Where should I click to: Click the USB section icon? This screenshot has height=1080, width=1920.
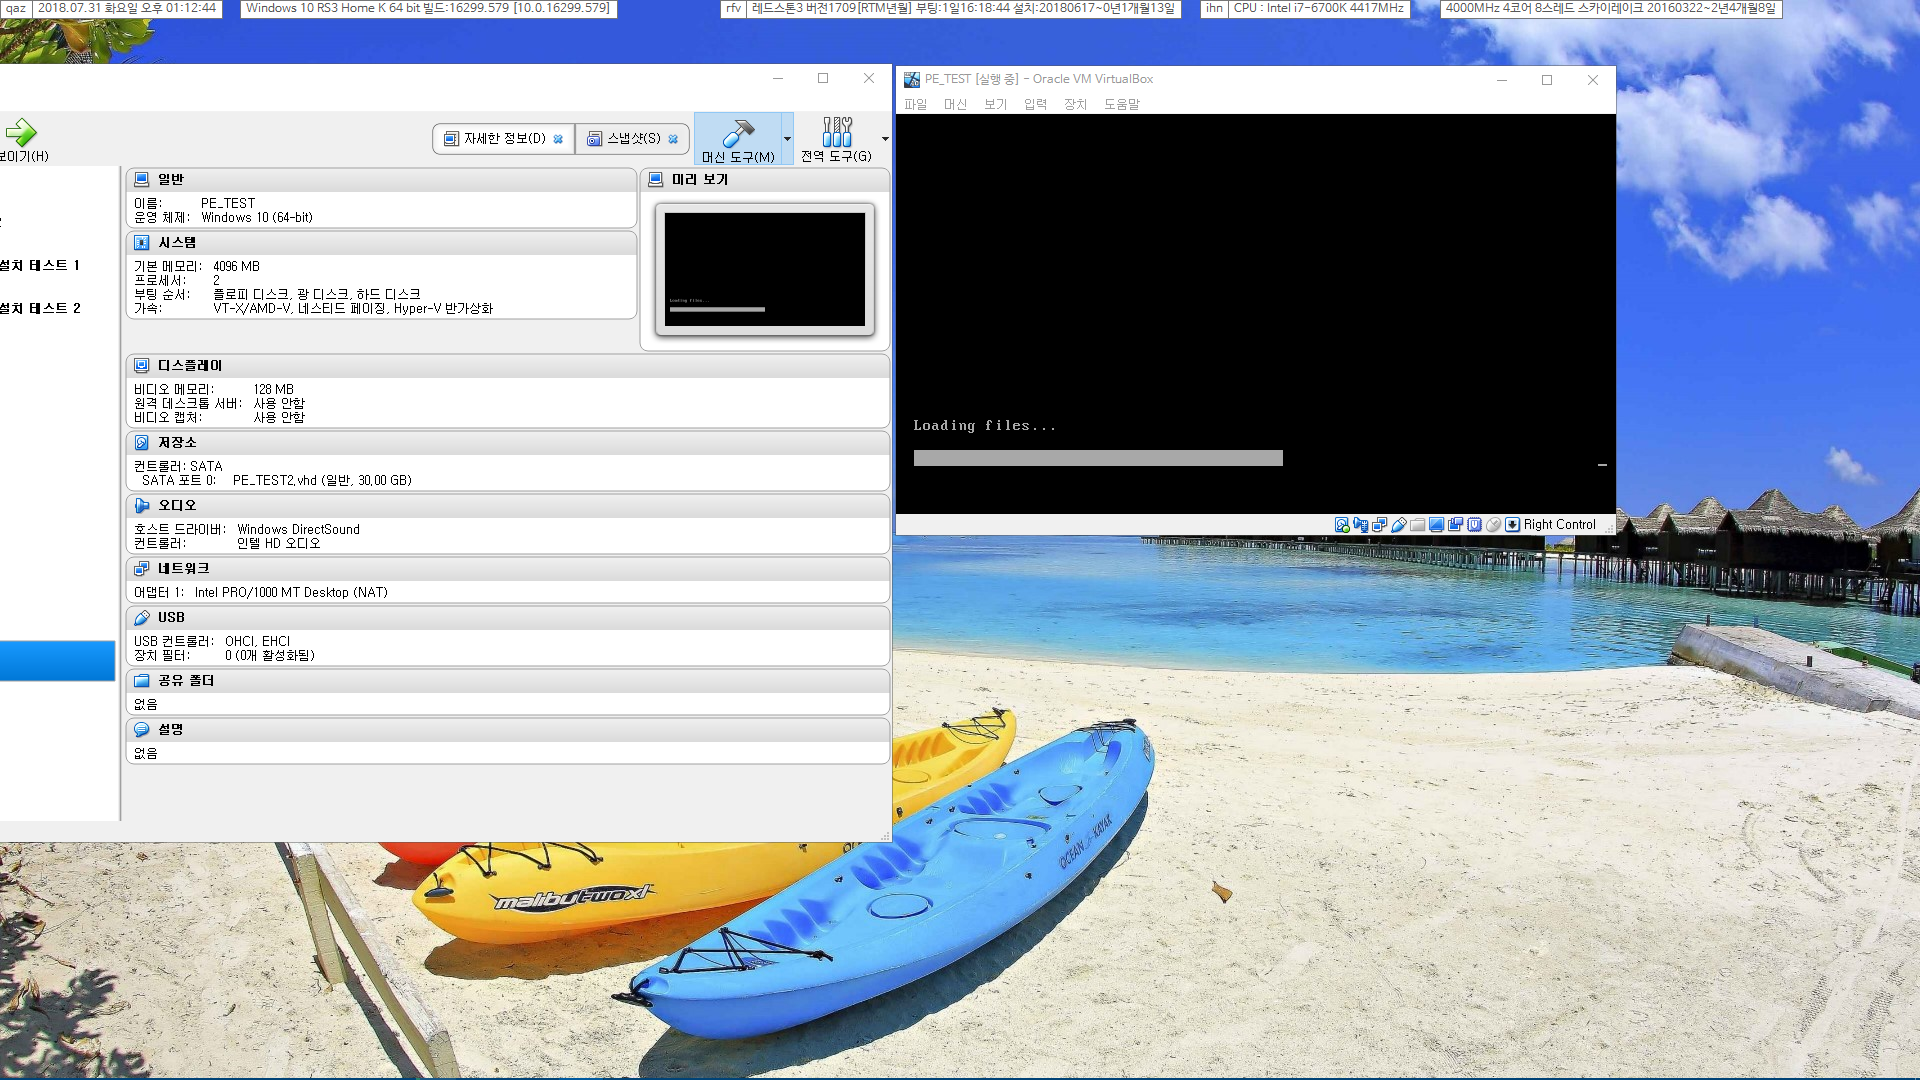pos(142,617)
